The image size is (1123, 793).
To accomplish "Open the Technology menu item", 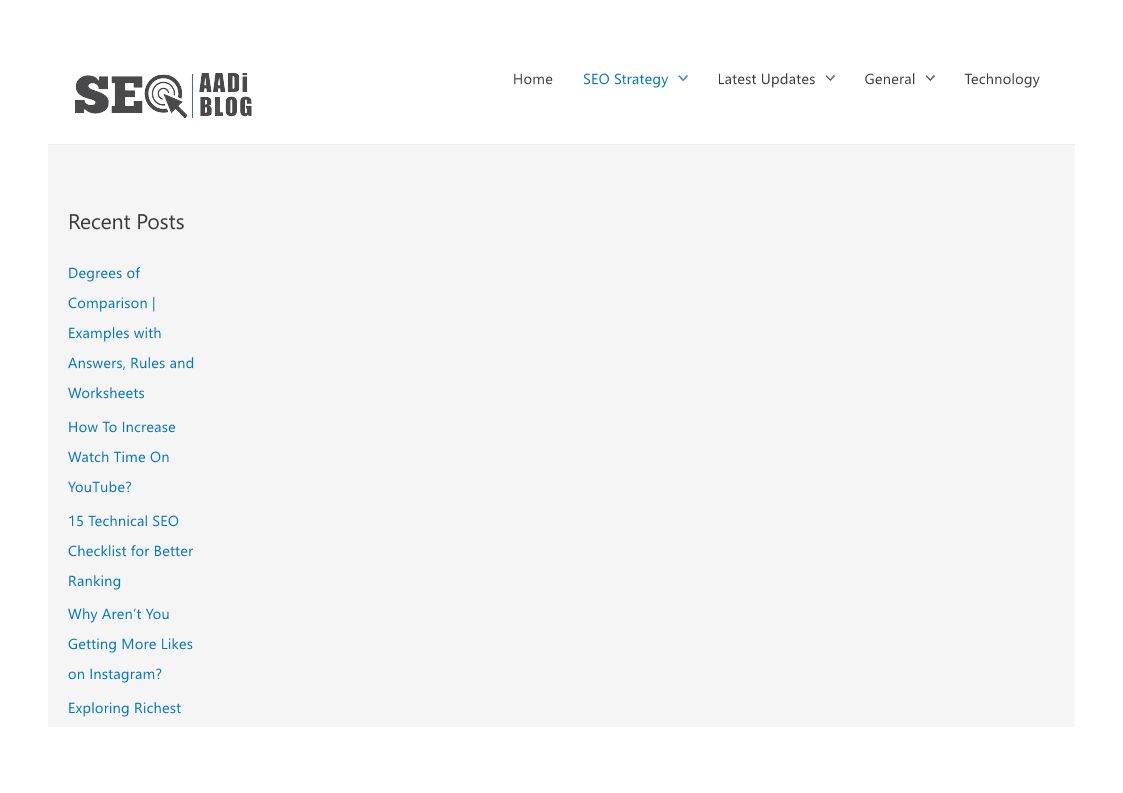I will pos(1001,79).
